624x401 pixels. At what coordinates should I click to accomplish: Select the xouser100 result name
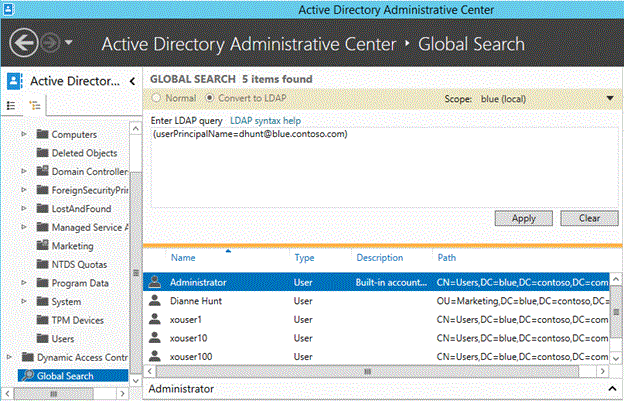[x=191, y=356]
